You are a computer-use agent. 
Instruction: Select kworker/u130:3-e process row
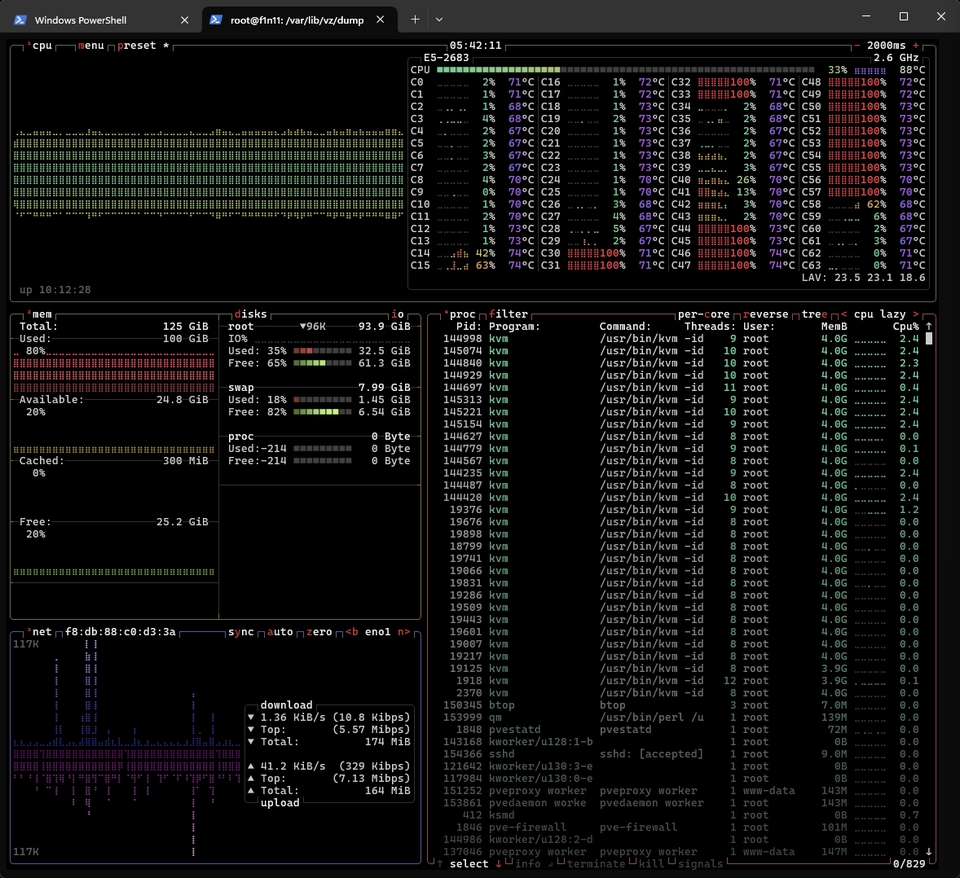click(681, 767)
